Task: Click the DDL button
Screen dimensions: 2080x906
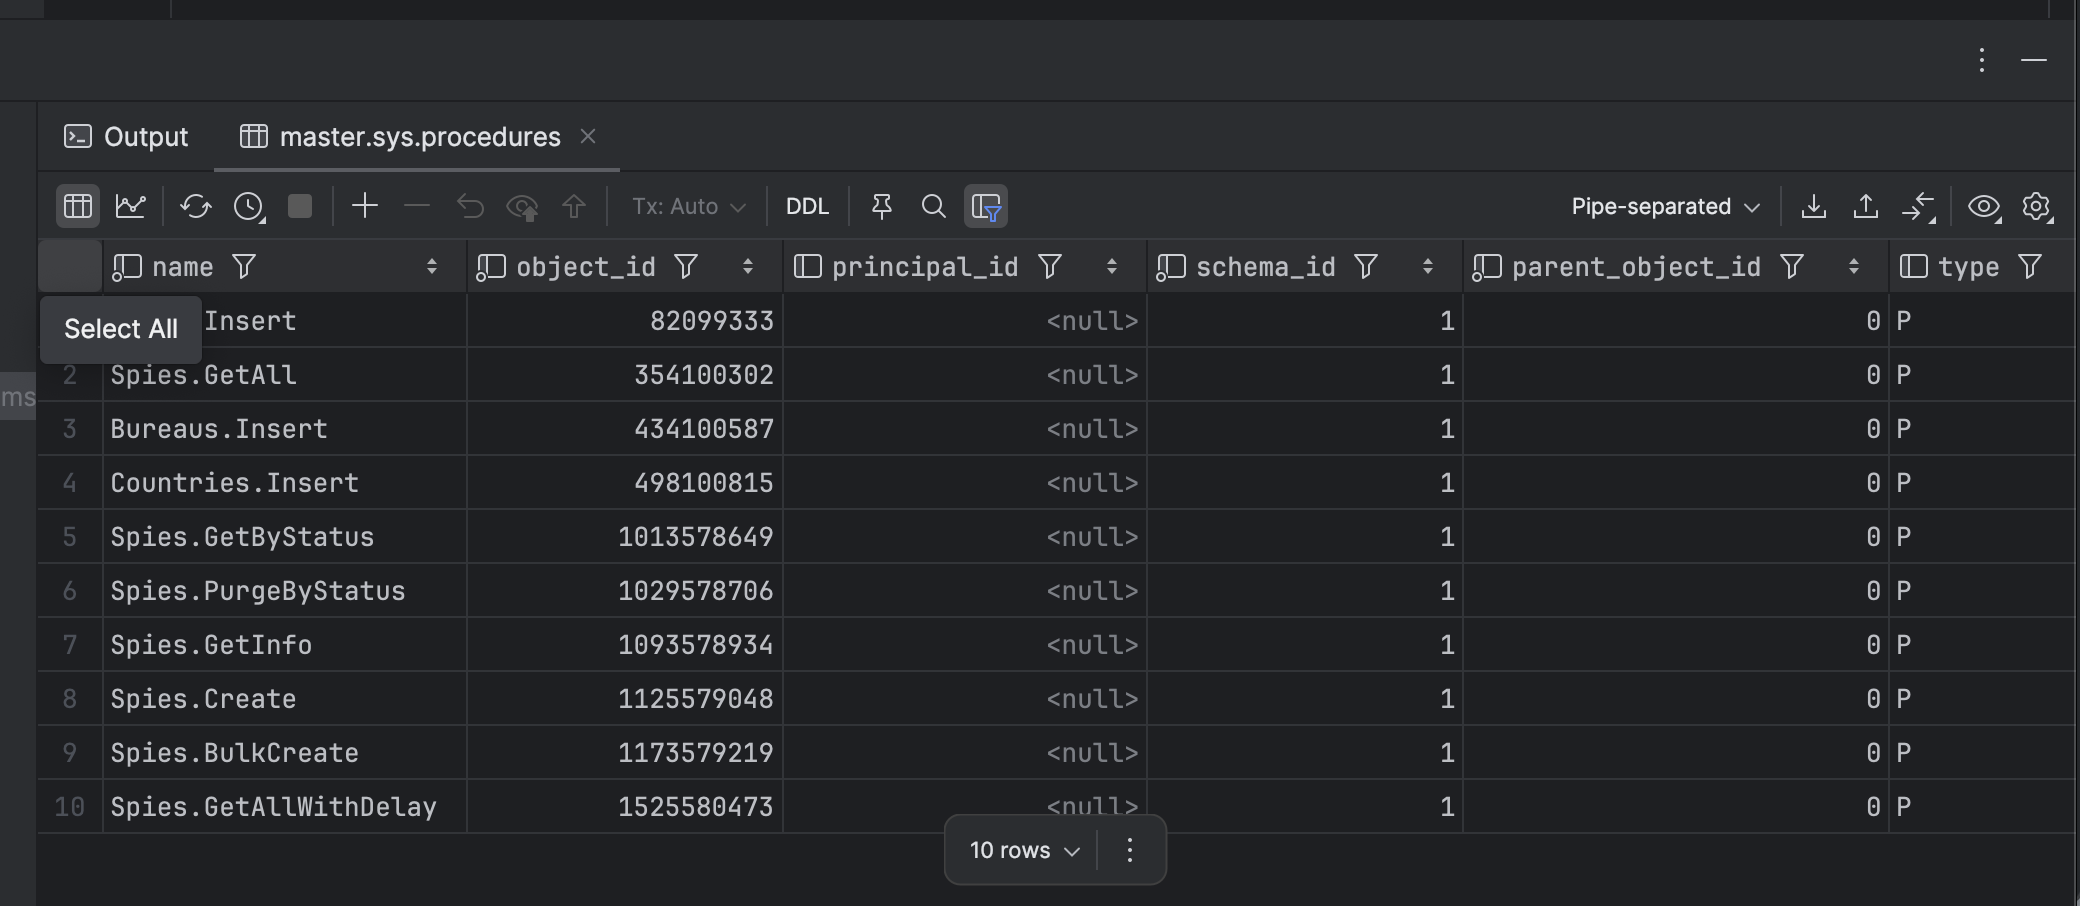Action: tap(806, 206)
